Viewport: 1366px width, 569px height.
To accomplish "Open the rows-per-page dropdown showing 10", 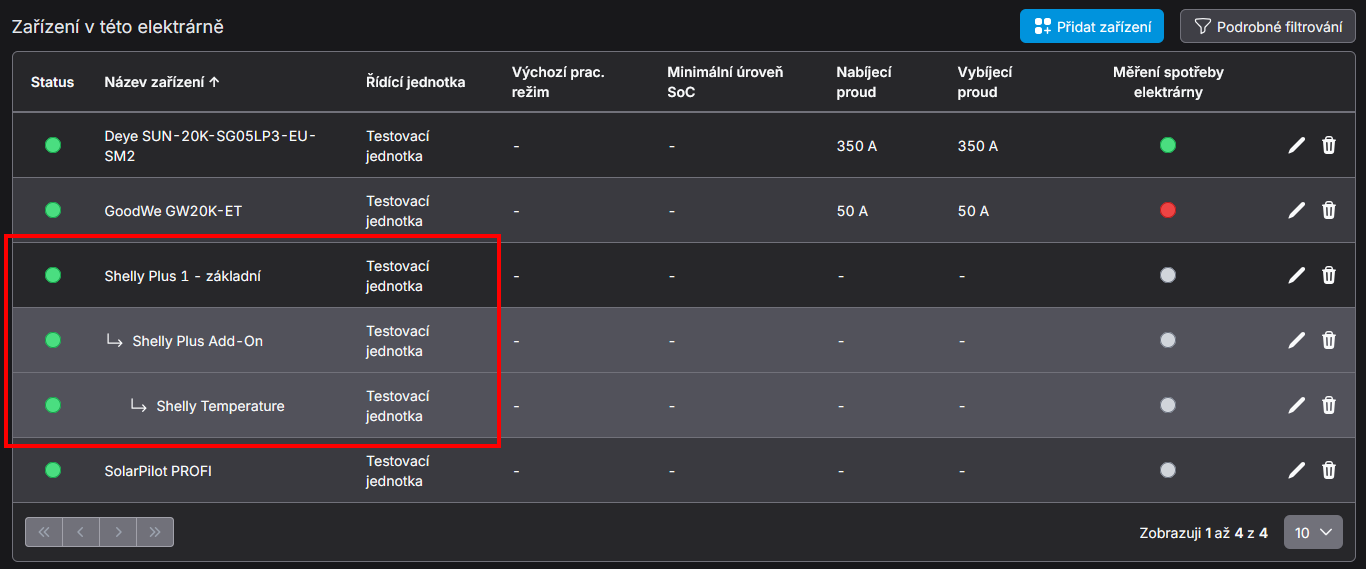I will 1313,533.
